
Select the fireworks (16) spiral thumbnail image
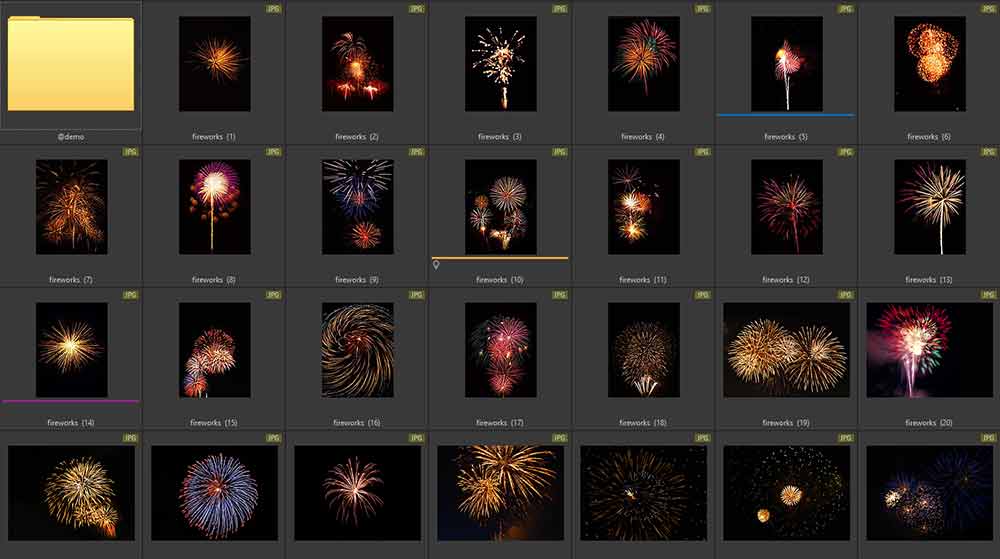(x=357, y=349)
